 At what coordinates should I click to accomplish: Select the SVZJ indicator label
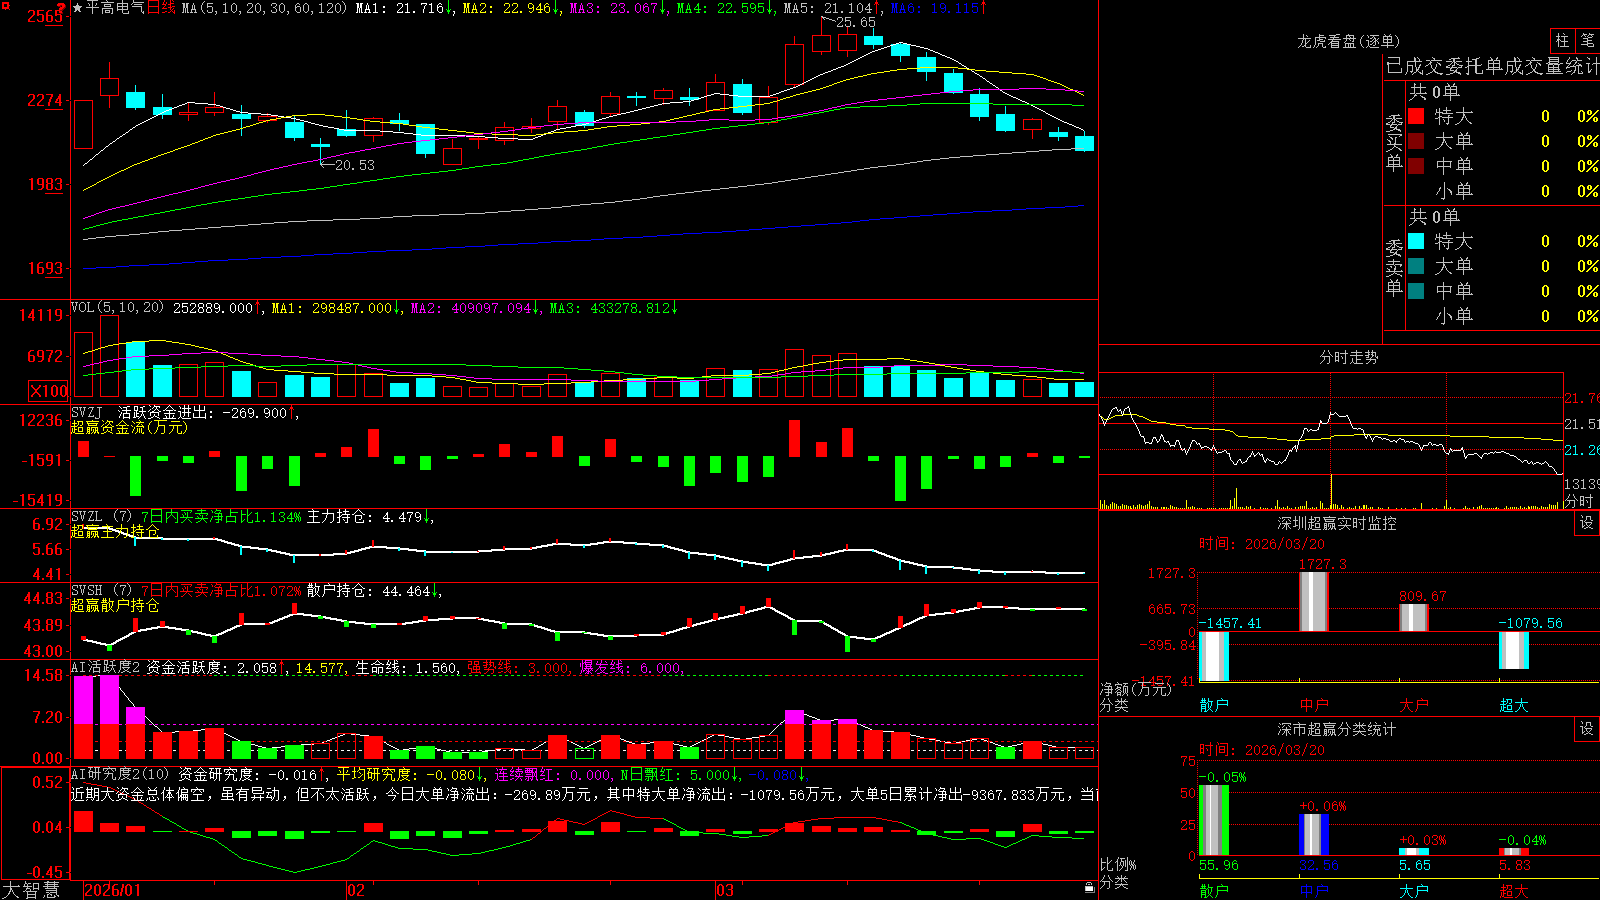point(87,412)
